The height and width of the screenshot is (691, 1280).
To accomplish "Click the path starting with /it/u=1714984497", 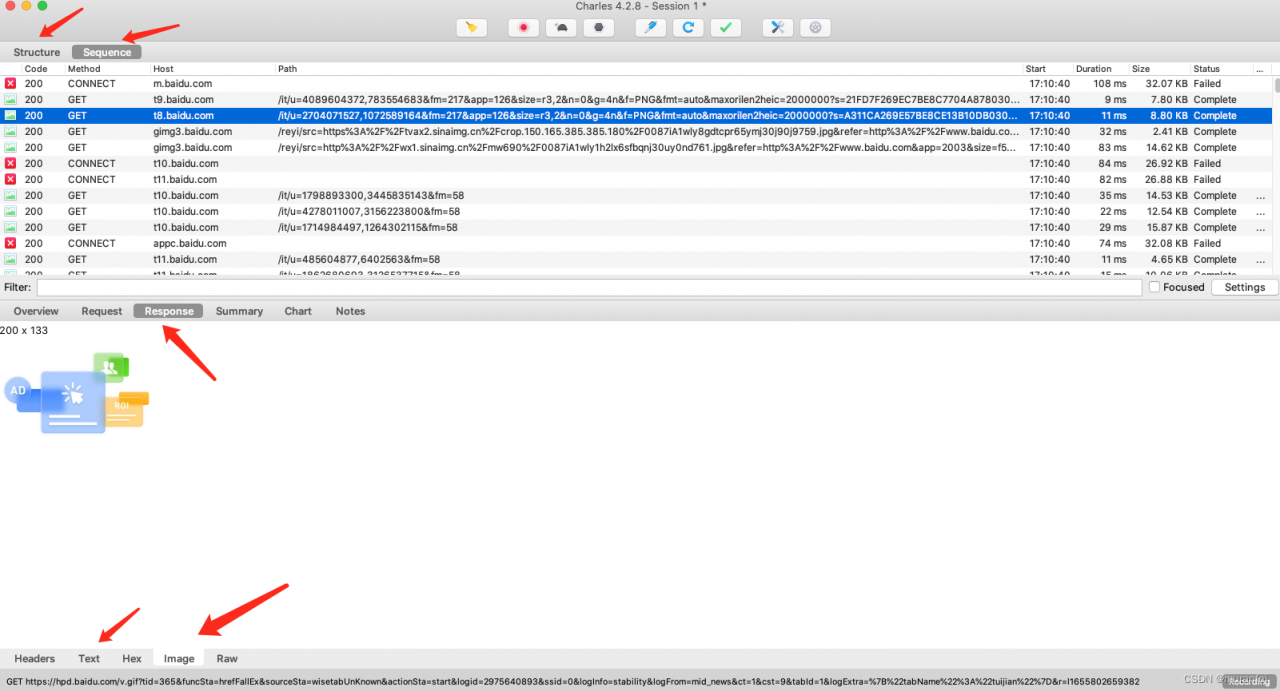I will coord(368,228).
